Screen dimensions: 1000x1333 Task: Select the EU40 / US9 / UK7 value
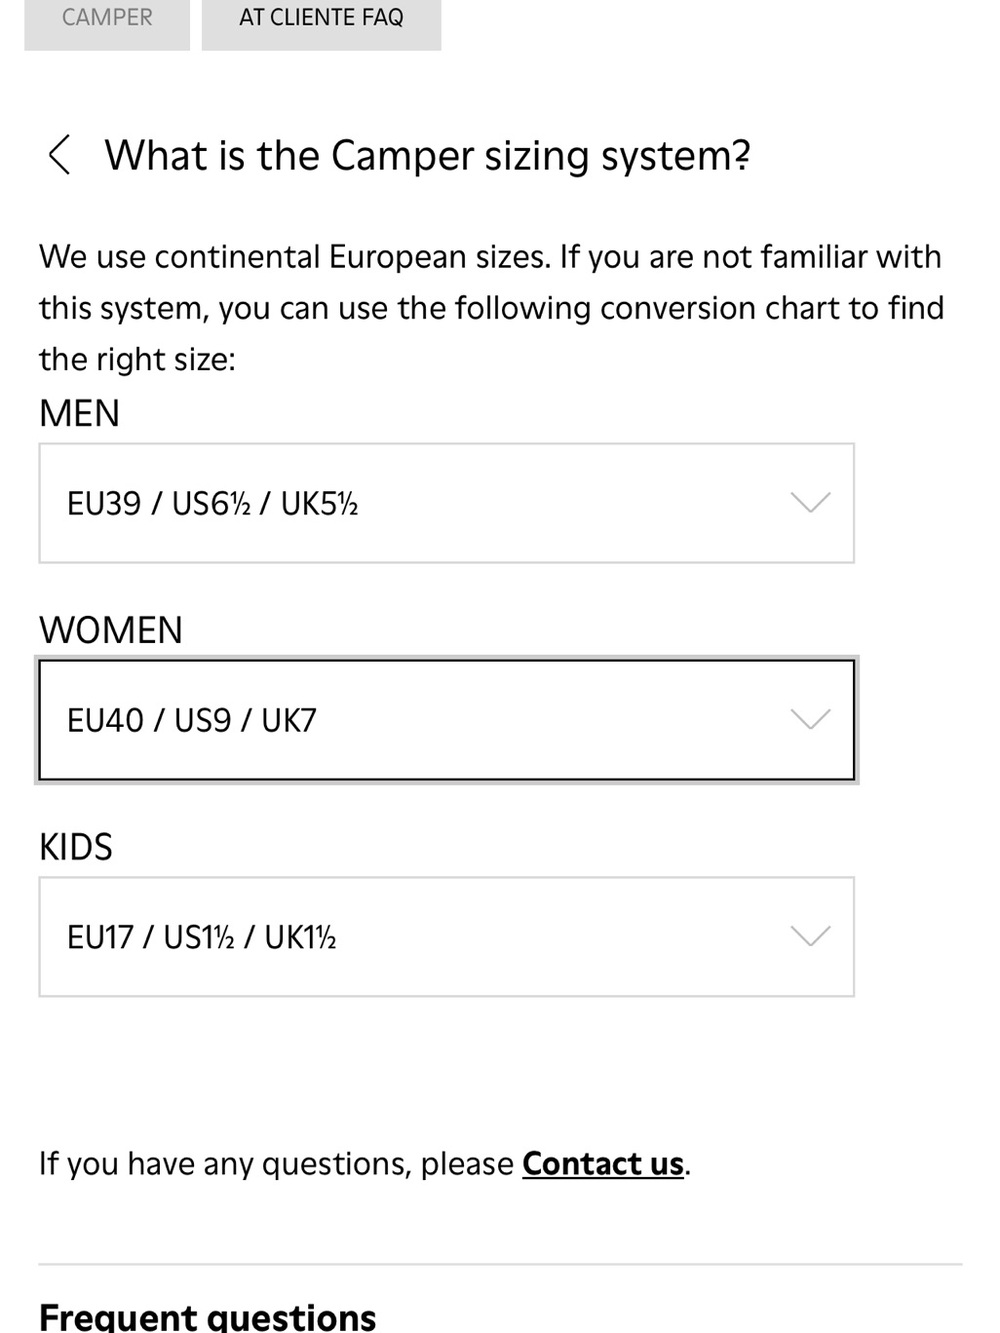tap(191, 720)
